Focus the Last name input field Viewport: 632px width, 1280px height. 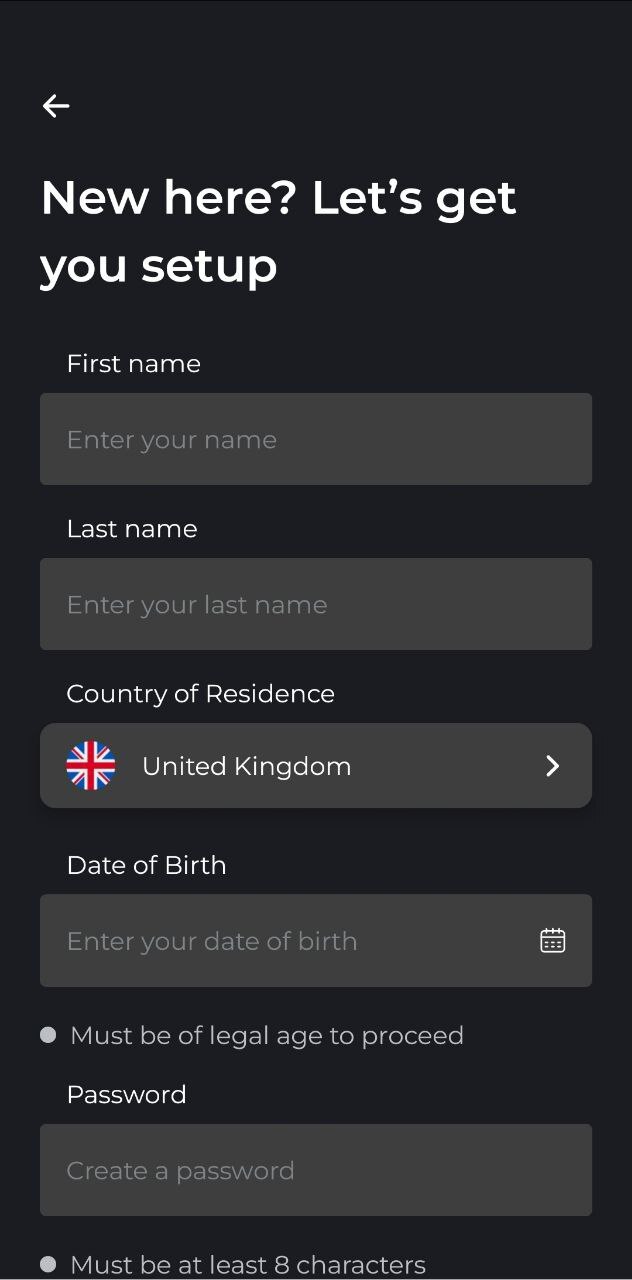(316, 604)
